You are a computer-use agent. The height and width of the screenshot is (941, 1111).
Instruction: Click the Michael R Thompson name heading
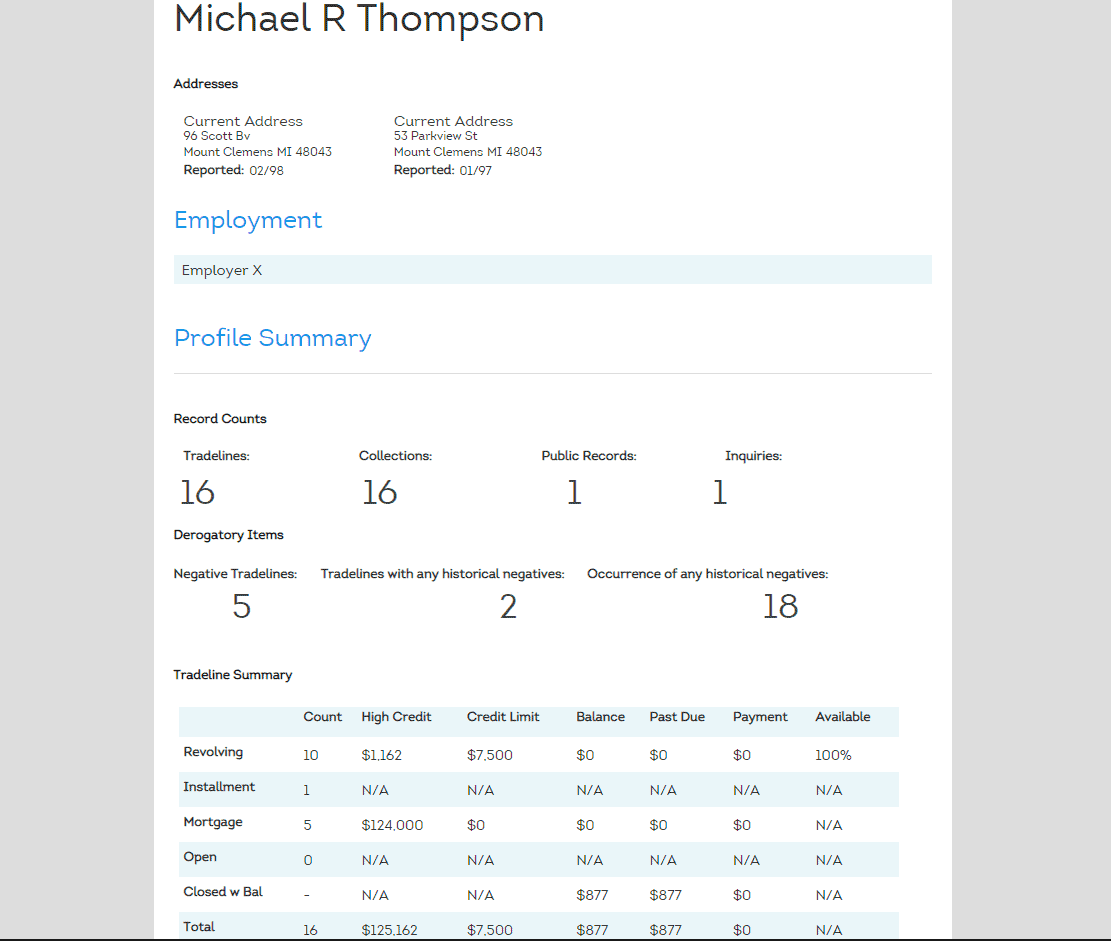click(358, 19)
